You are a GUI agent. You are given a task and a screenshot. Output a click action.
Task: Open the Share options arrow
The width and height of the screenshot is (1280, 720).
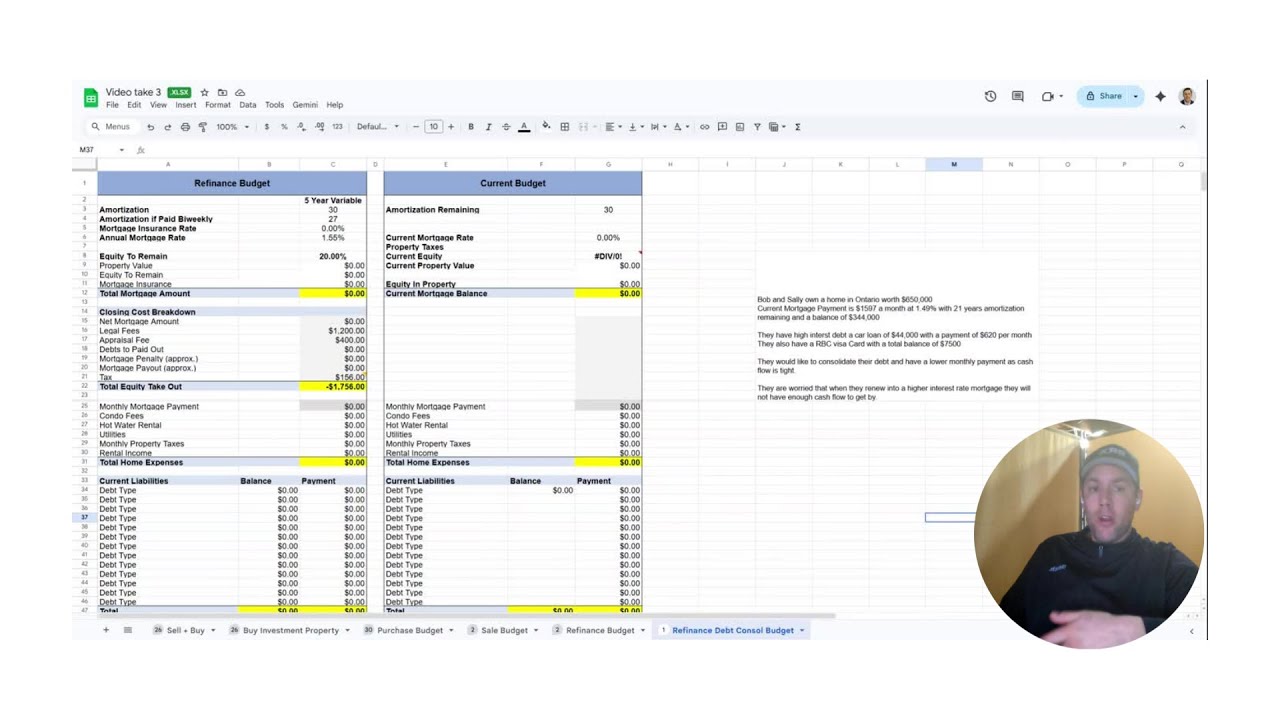1135,96
